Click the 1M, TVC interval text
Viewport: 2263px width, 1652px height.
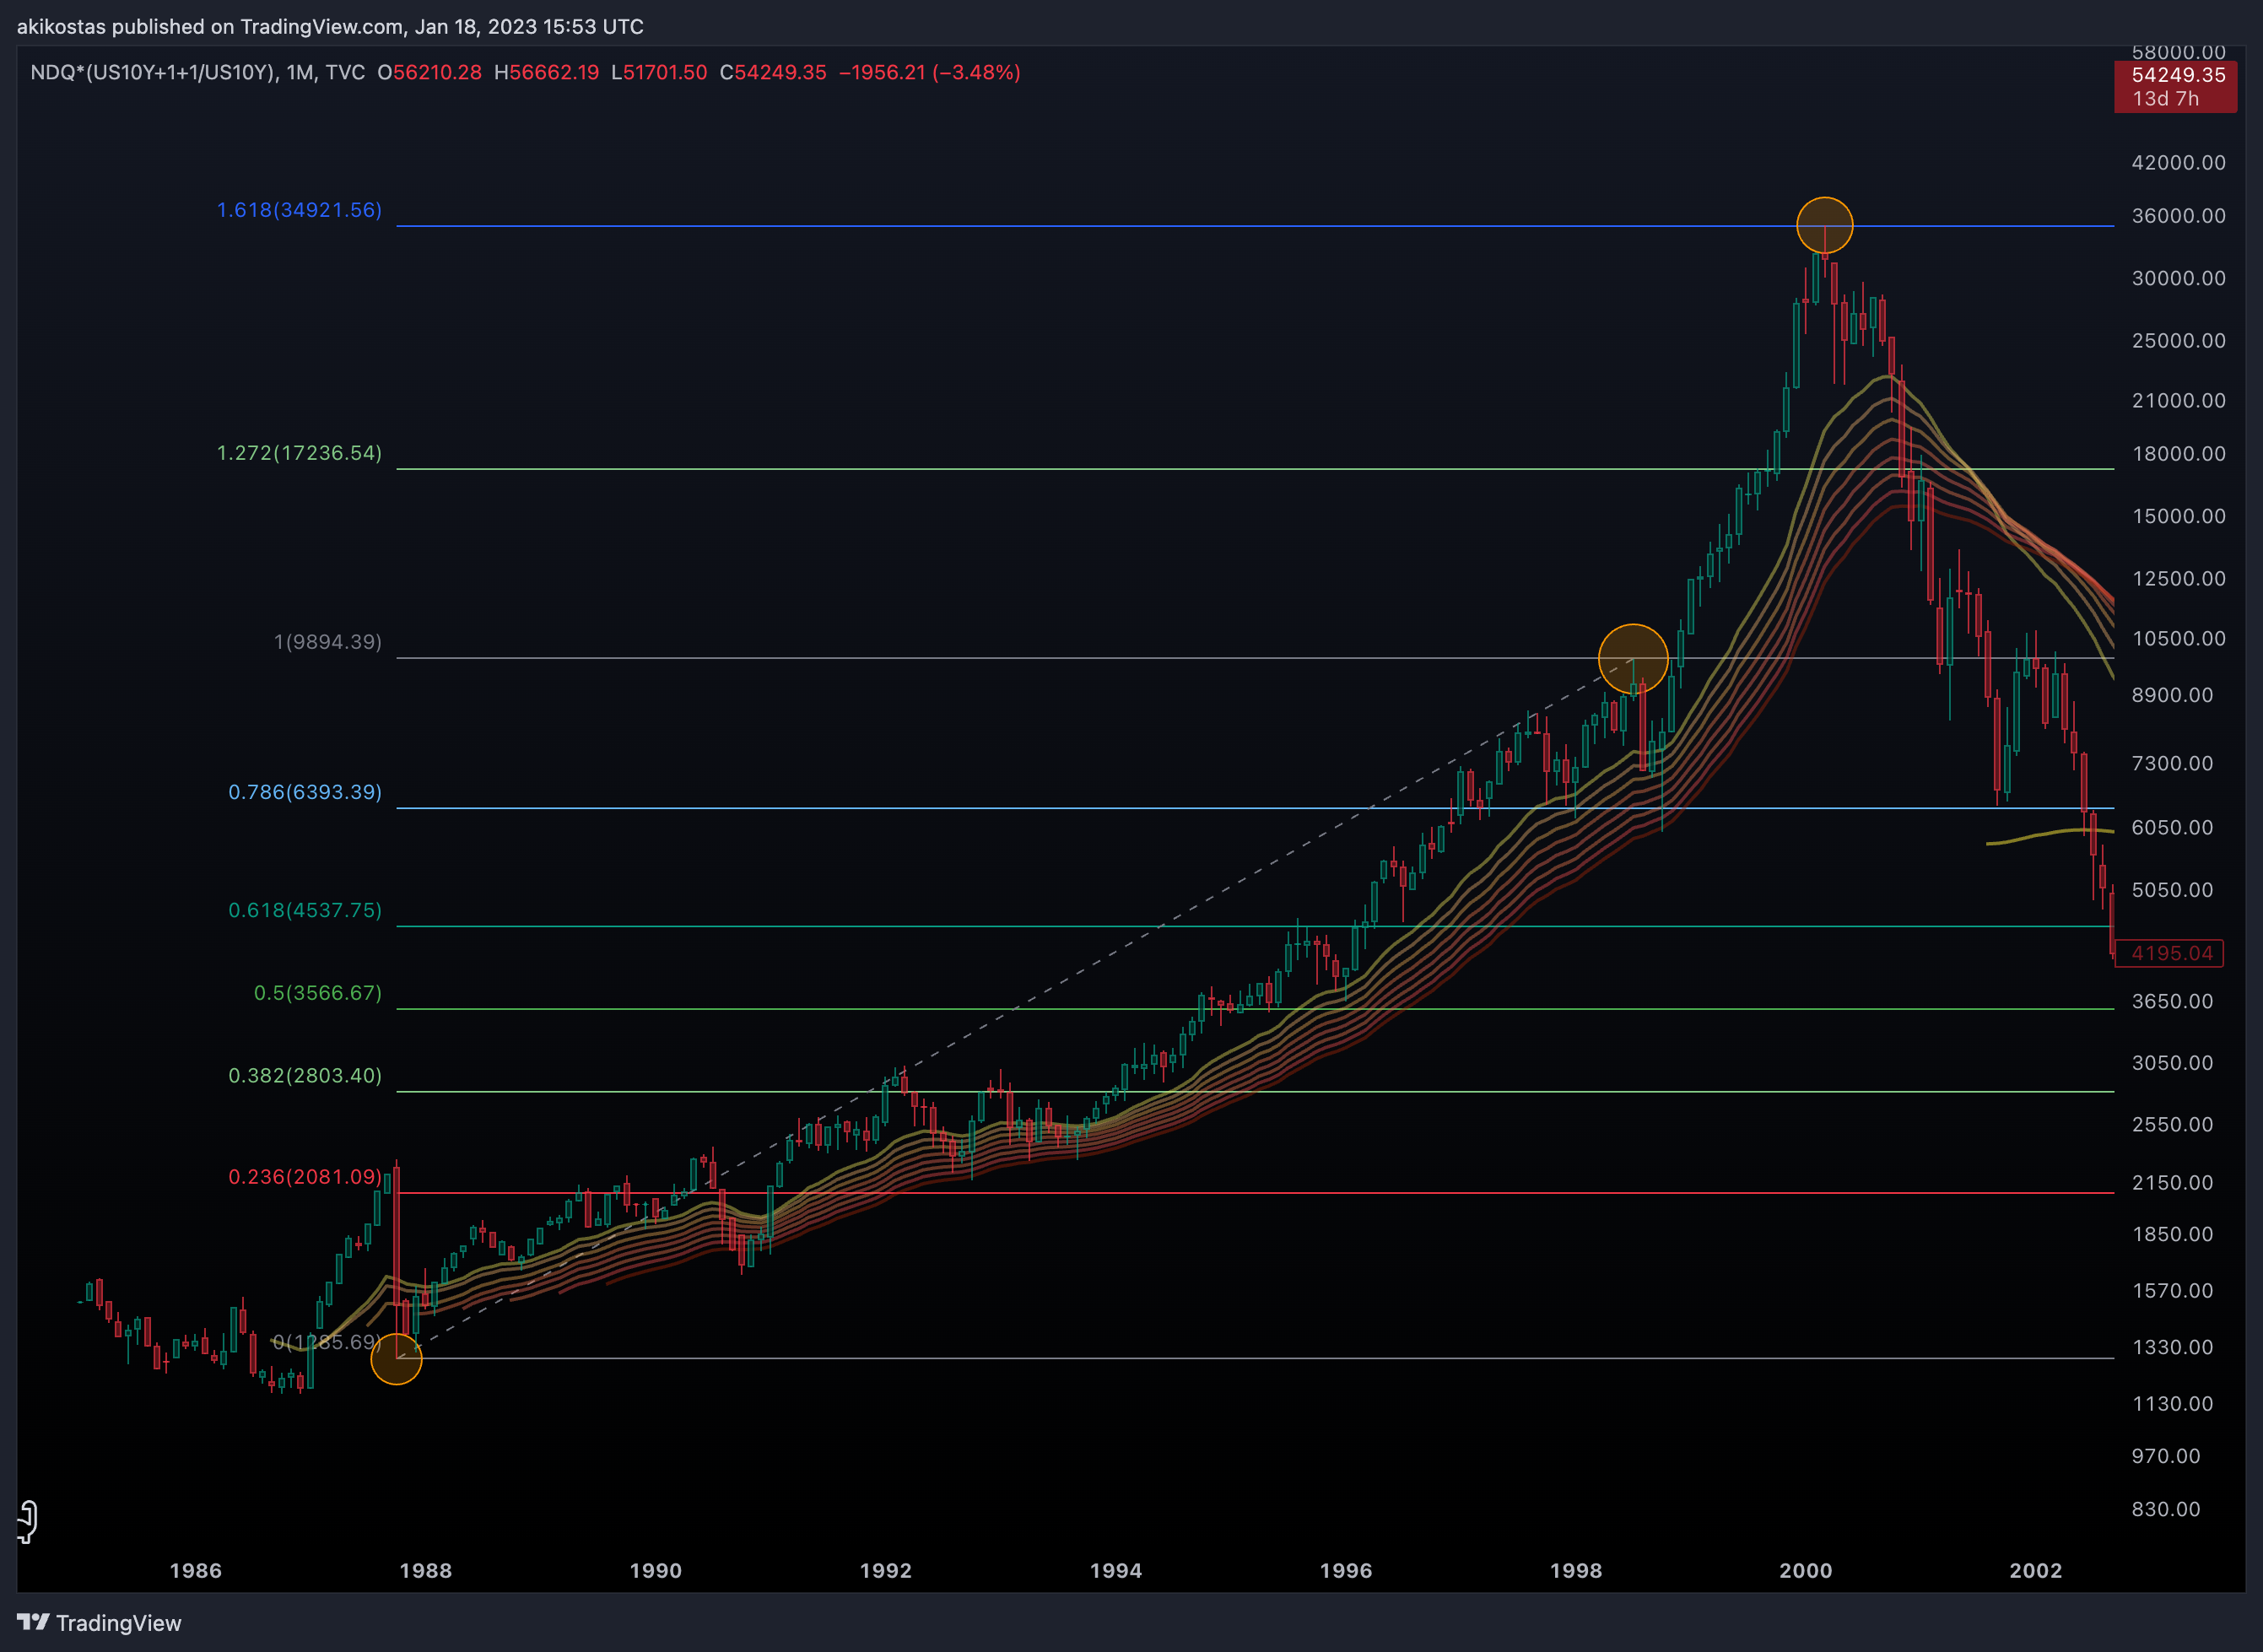tap(325, 72)
